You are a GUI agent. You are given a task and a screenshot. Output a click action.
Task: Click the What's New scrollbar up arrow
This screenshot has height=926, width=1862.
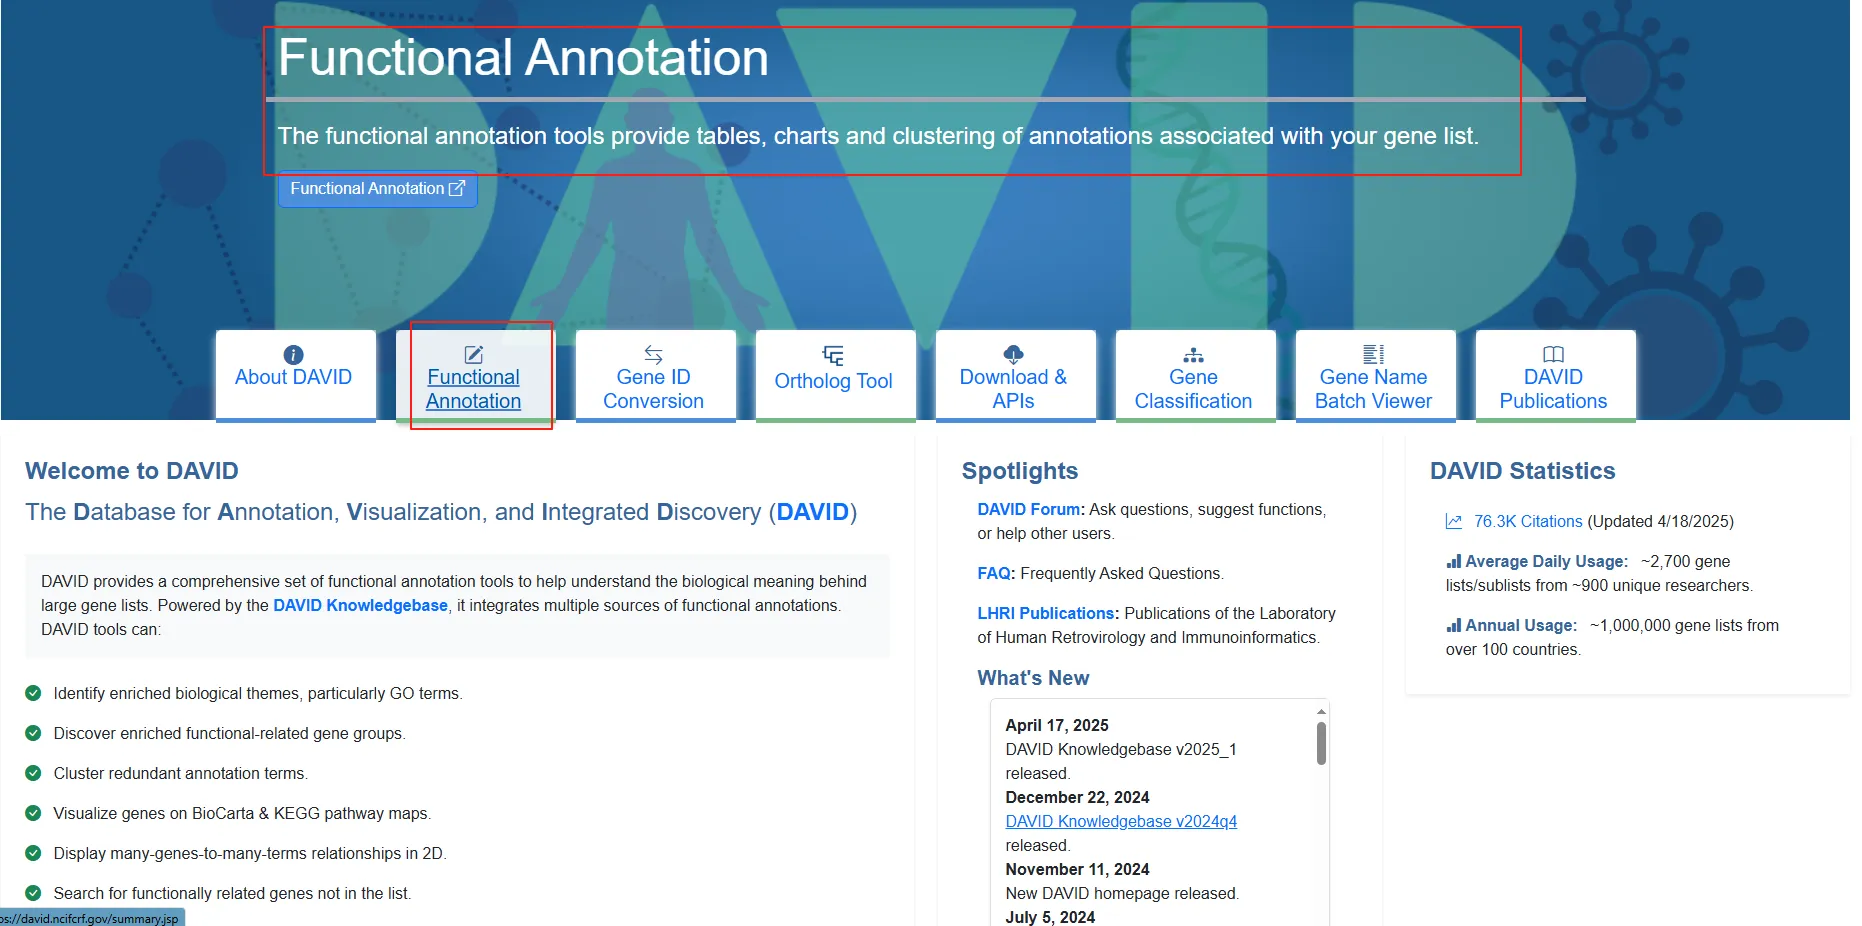point(1321,711)
